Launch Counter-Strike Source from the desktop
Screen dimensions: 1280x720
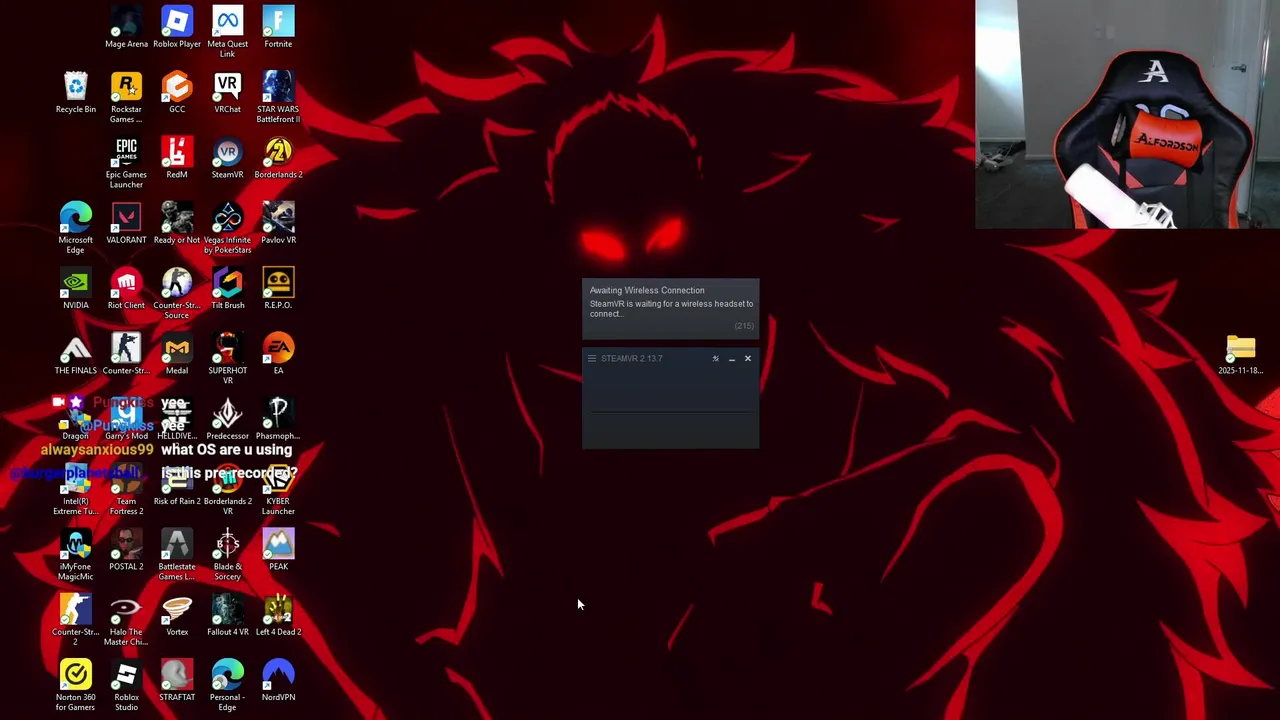pyautogui.click(x=177, y=293)
